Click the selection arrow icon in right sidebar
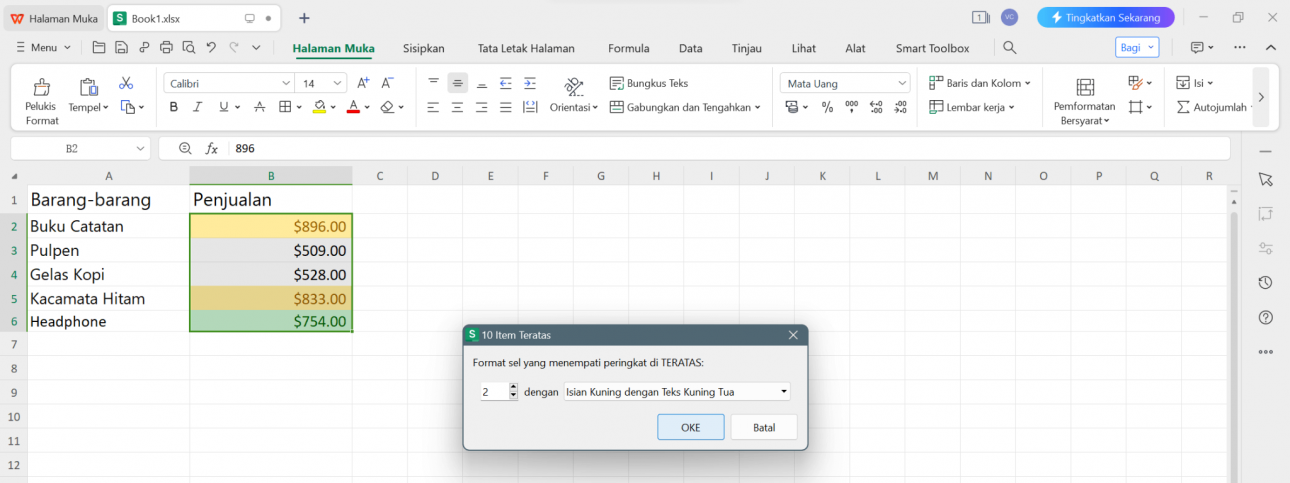 [1265, 179]
